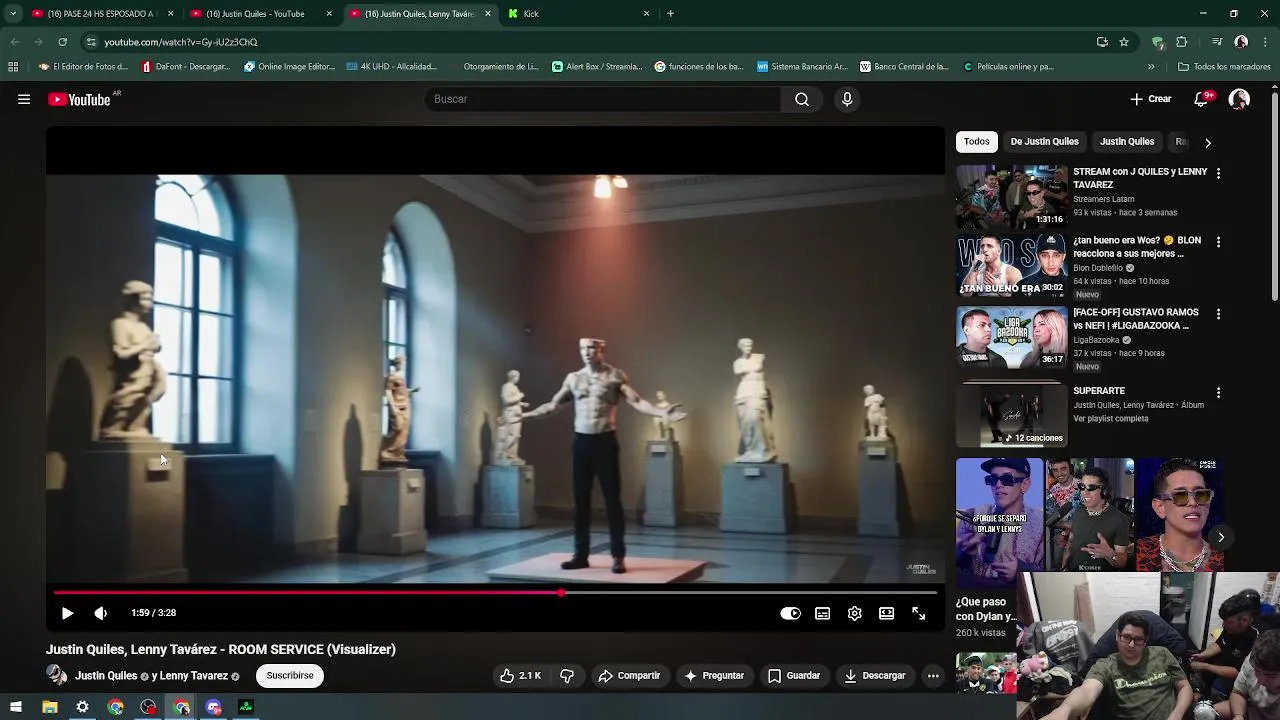Open the YouTube account avatar menu

coord(1239,99)
